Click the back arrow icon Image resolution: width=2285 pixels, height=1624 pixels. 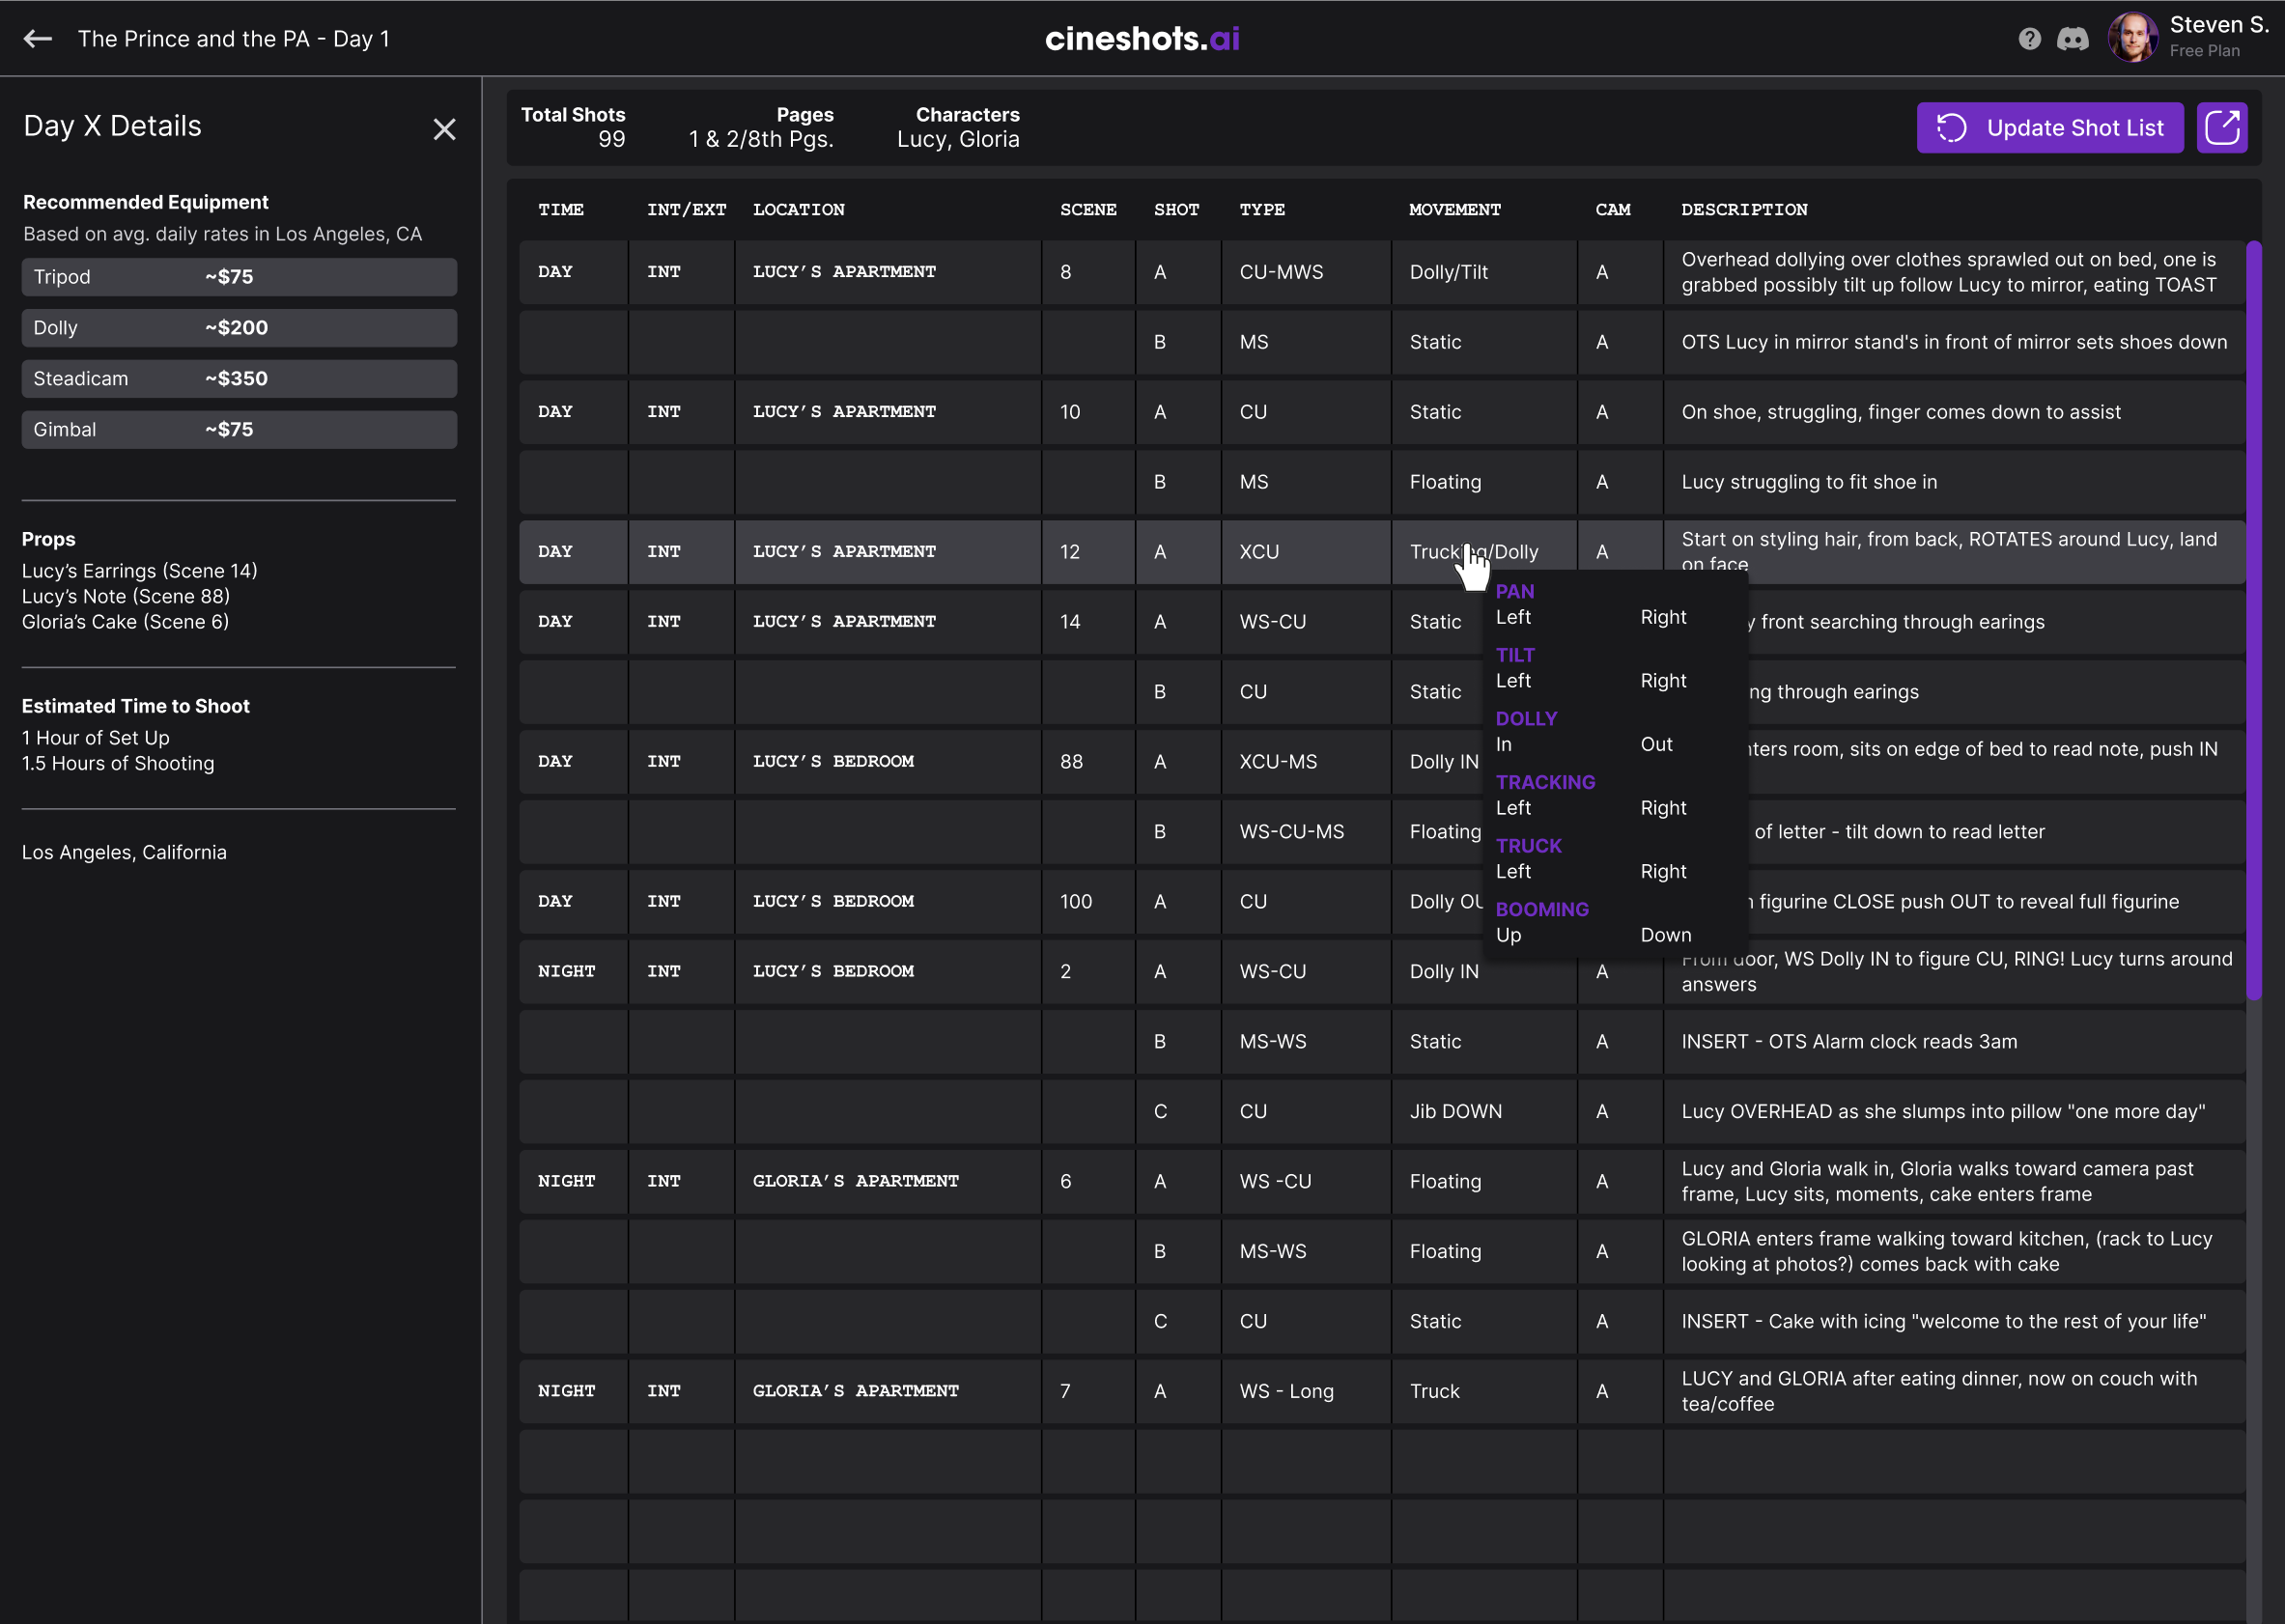[x=38, y=39]
